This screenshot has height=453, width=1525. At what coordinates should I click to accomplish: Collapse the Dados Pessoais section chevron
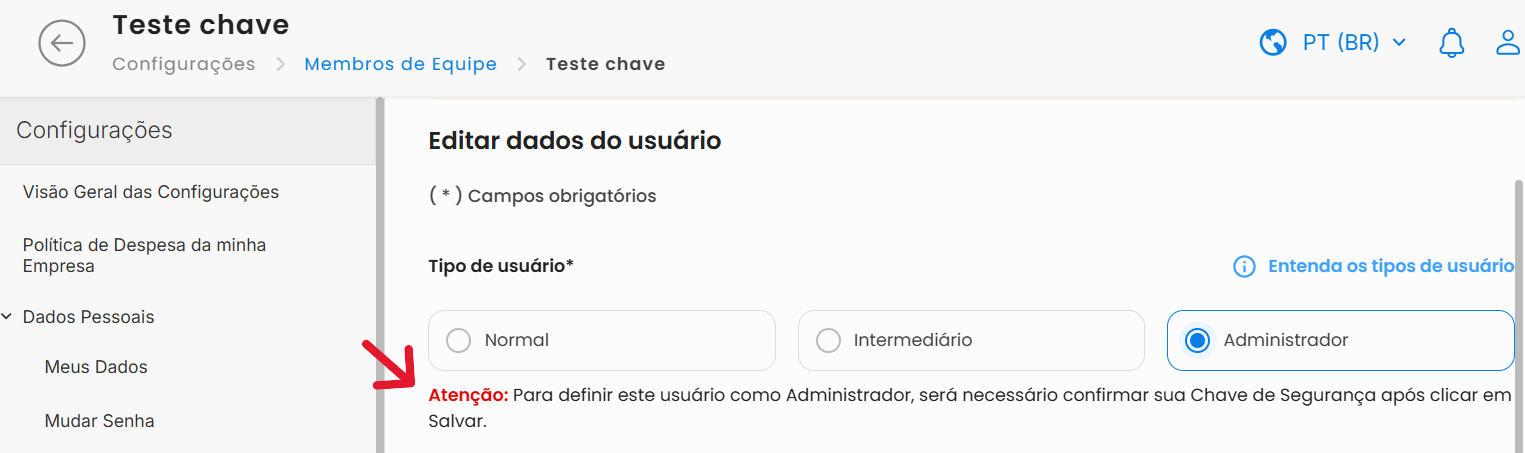tap(8, 317)
